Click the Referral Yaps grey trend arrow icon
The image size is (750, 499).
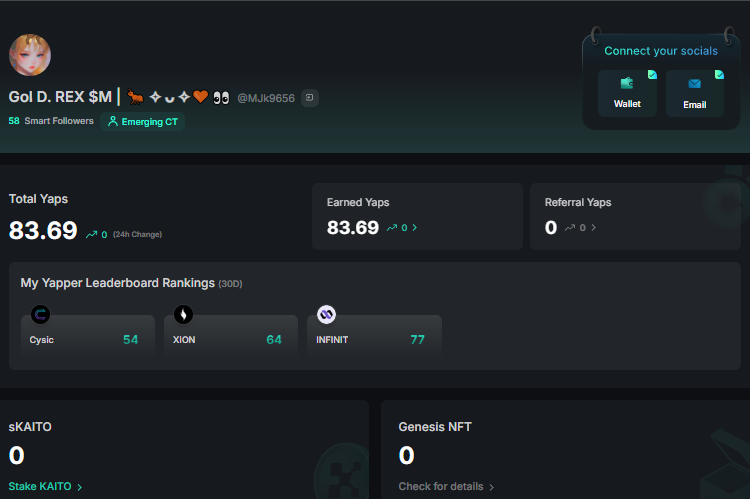[x=570, y=228]
